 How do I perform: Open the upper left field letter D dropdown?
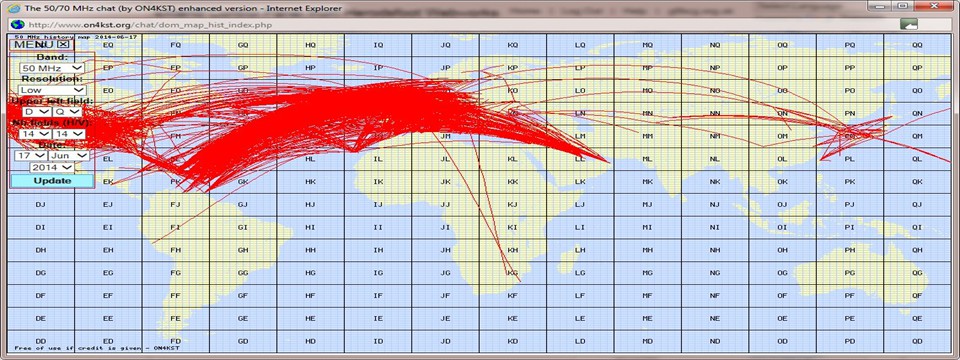(x=36, y=112)
